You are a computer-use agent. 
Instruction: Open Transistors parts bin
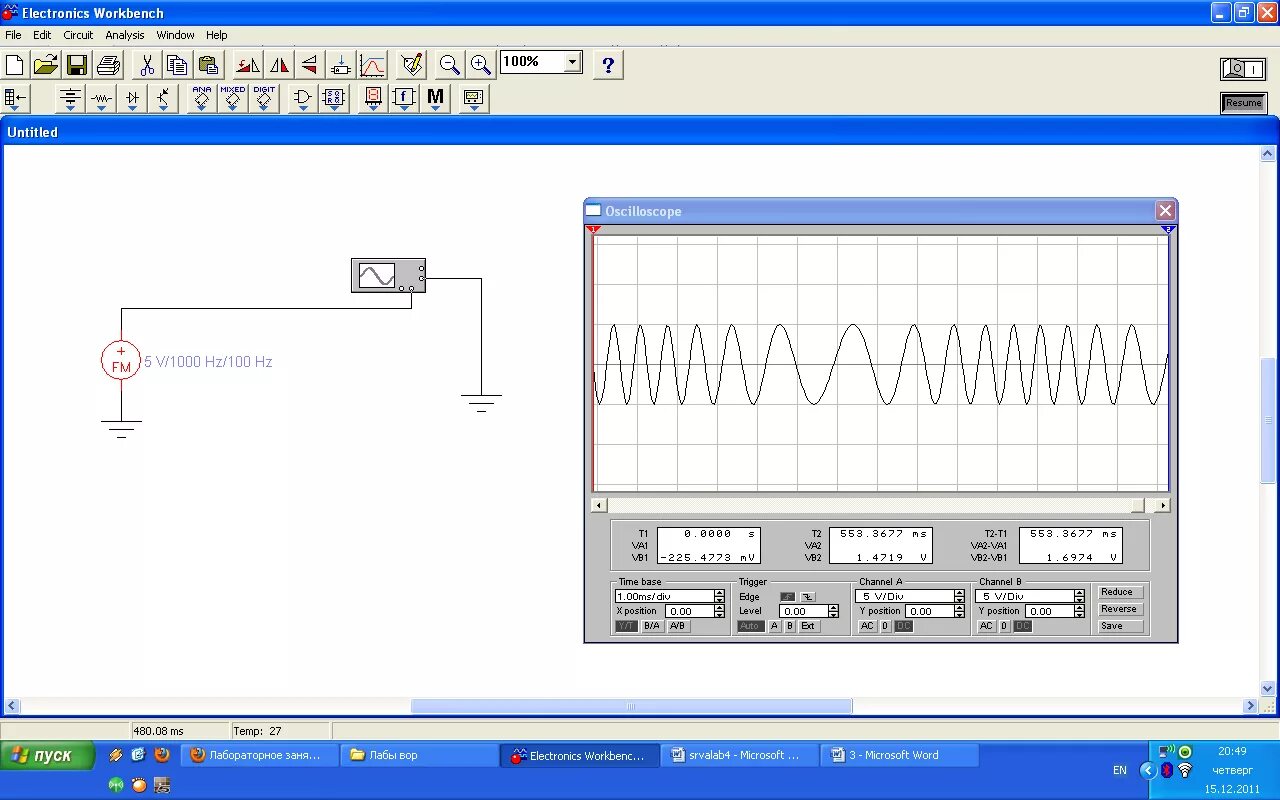pyautogui.click(x=163, y=98)
